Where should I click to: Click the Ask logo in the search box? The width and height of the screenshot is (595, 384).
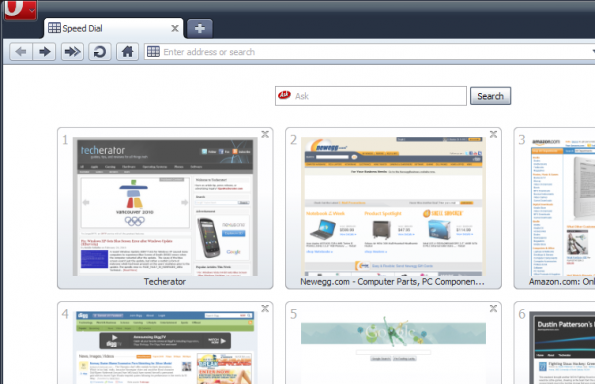(x=284, y=95)
